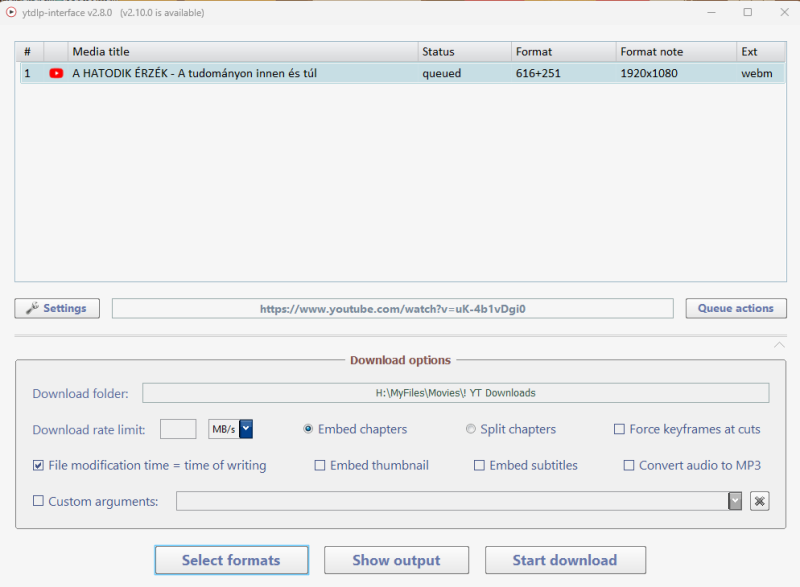800x587 pixels.
Task: Click the Ext column header
Action: [761, 52]
